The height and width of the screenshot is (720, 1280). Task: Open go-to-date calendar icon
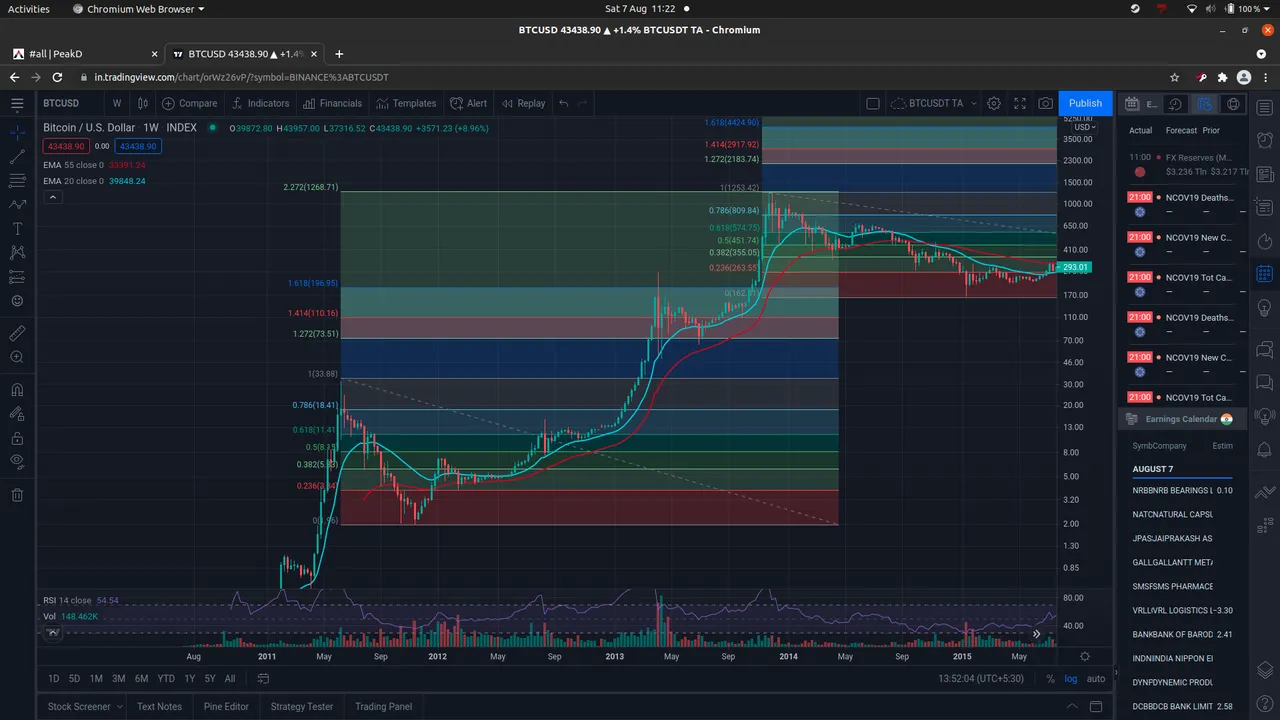pos(263,678)
